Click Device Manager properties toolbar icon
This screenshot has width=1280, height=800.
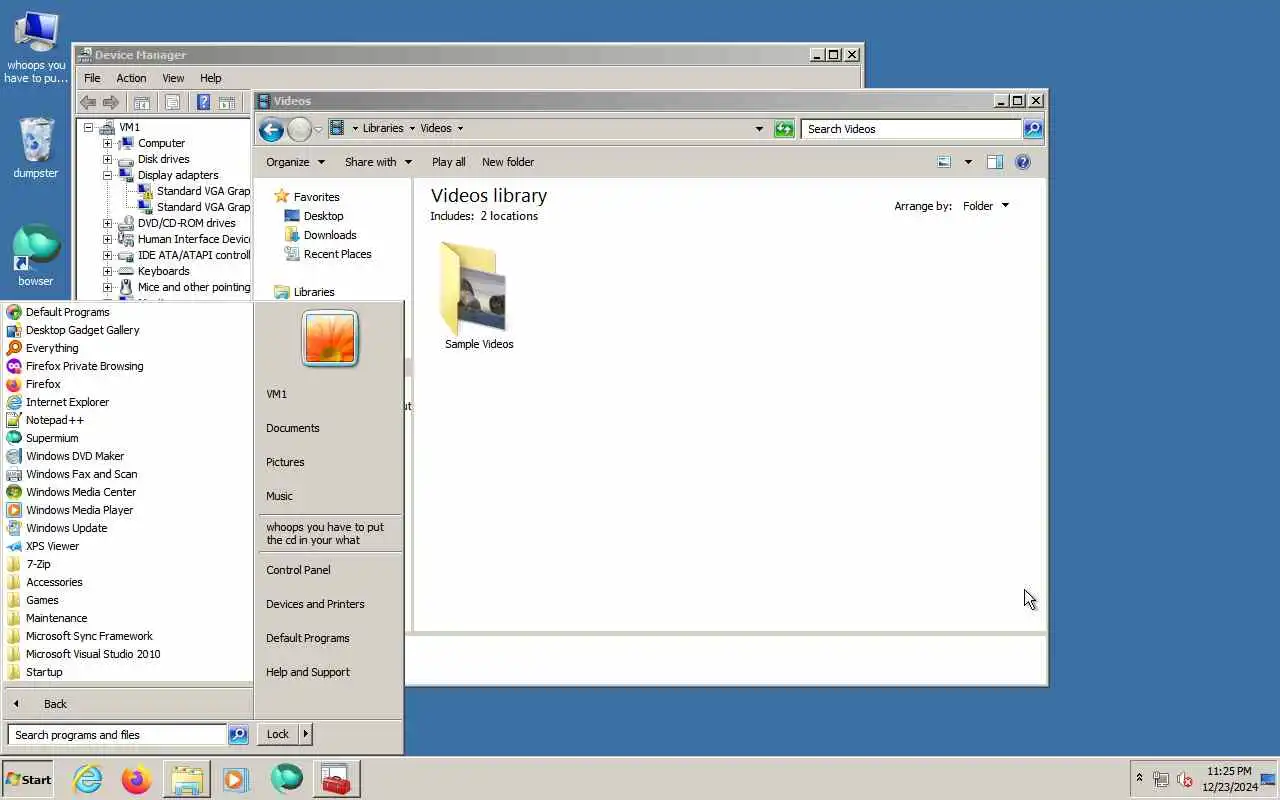(x=172, y=102)
